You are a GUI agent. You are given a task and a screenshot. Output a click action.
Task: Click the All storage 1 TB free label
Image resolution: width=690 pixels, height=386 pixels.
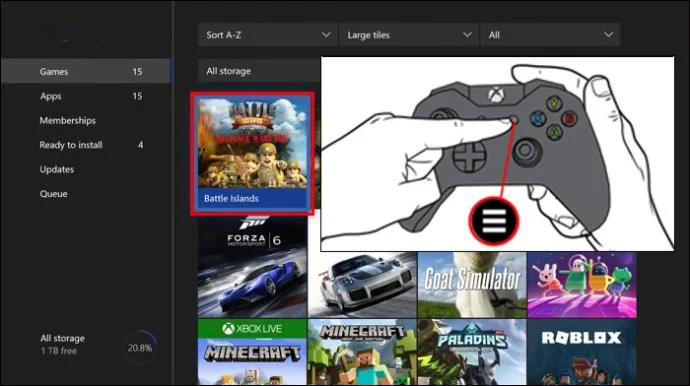point(62,344)
